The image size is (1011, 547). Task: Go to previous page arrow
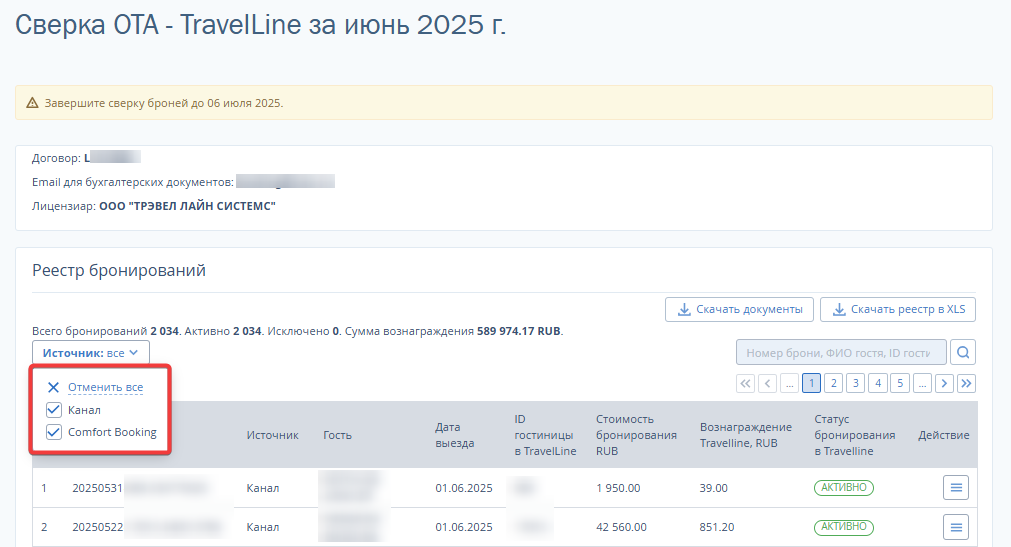(x=767, y=383)
